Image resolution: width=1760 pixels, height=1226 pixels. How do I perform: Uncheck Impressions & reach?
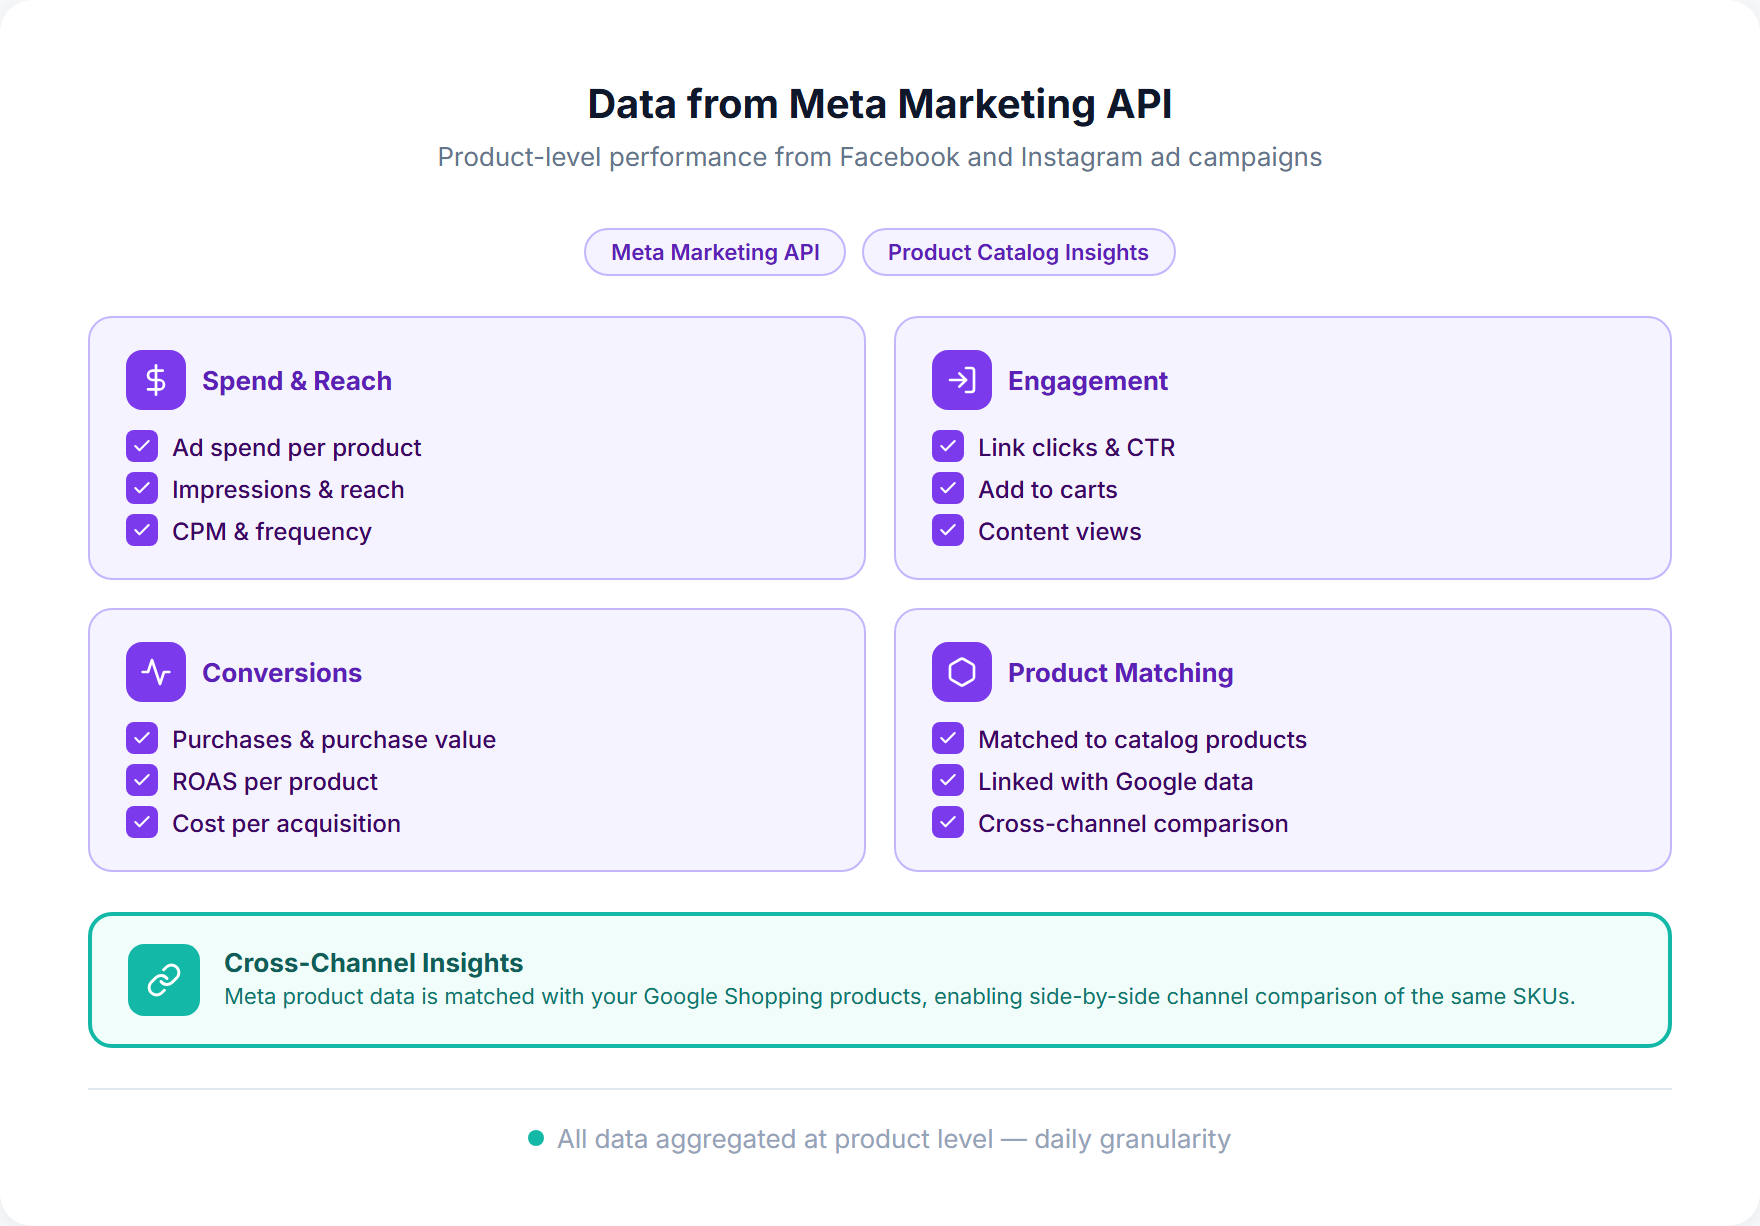tap(142, 488)
